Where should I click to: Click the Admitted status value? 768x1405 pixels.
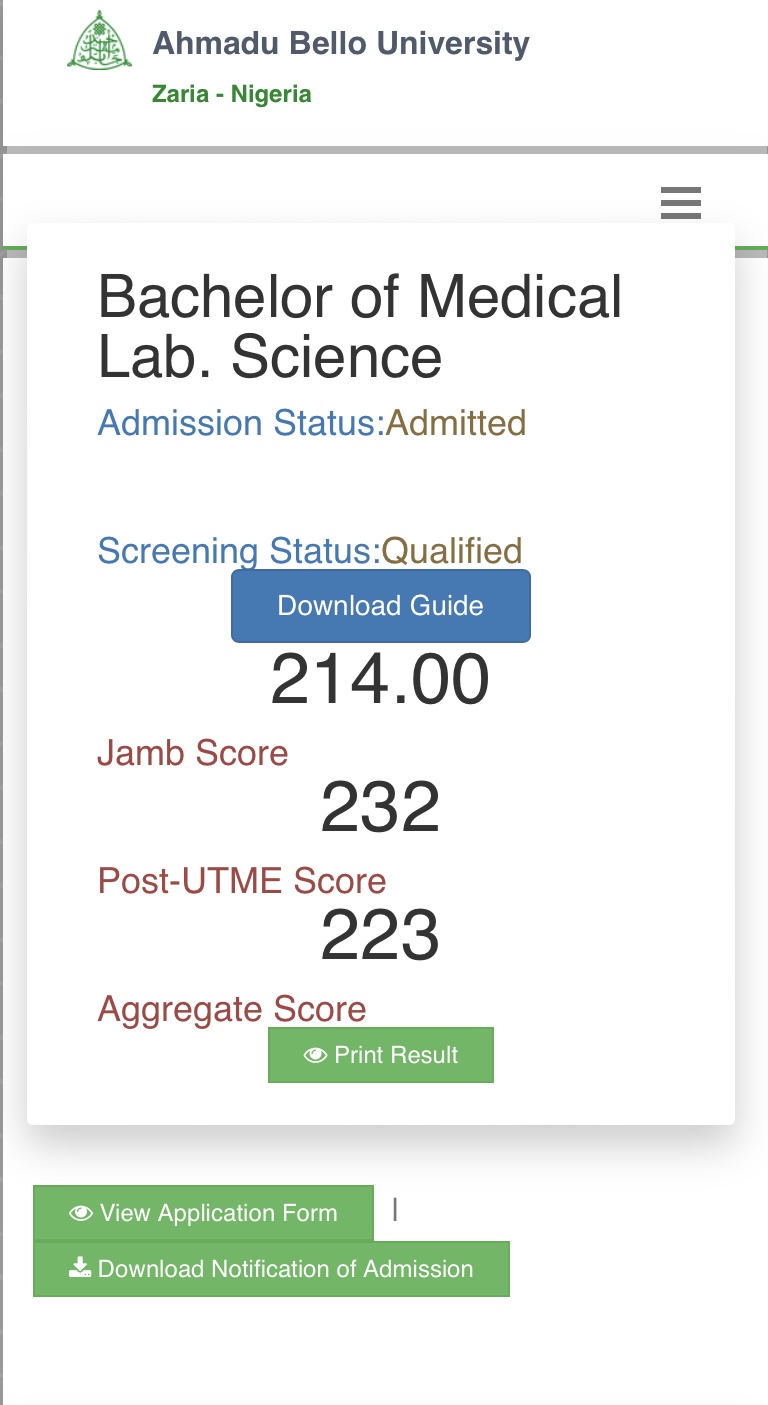click(x=456, y=423)
